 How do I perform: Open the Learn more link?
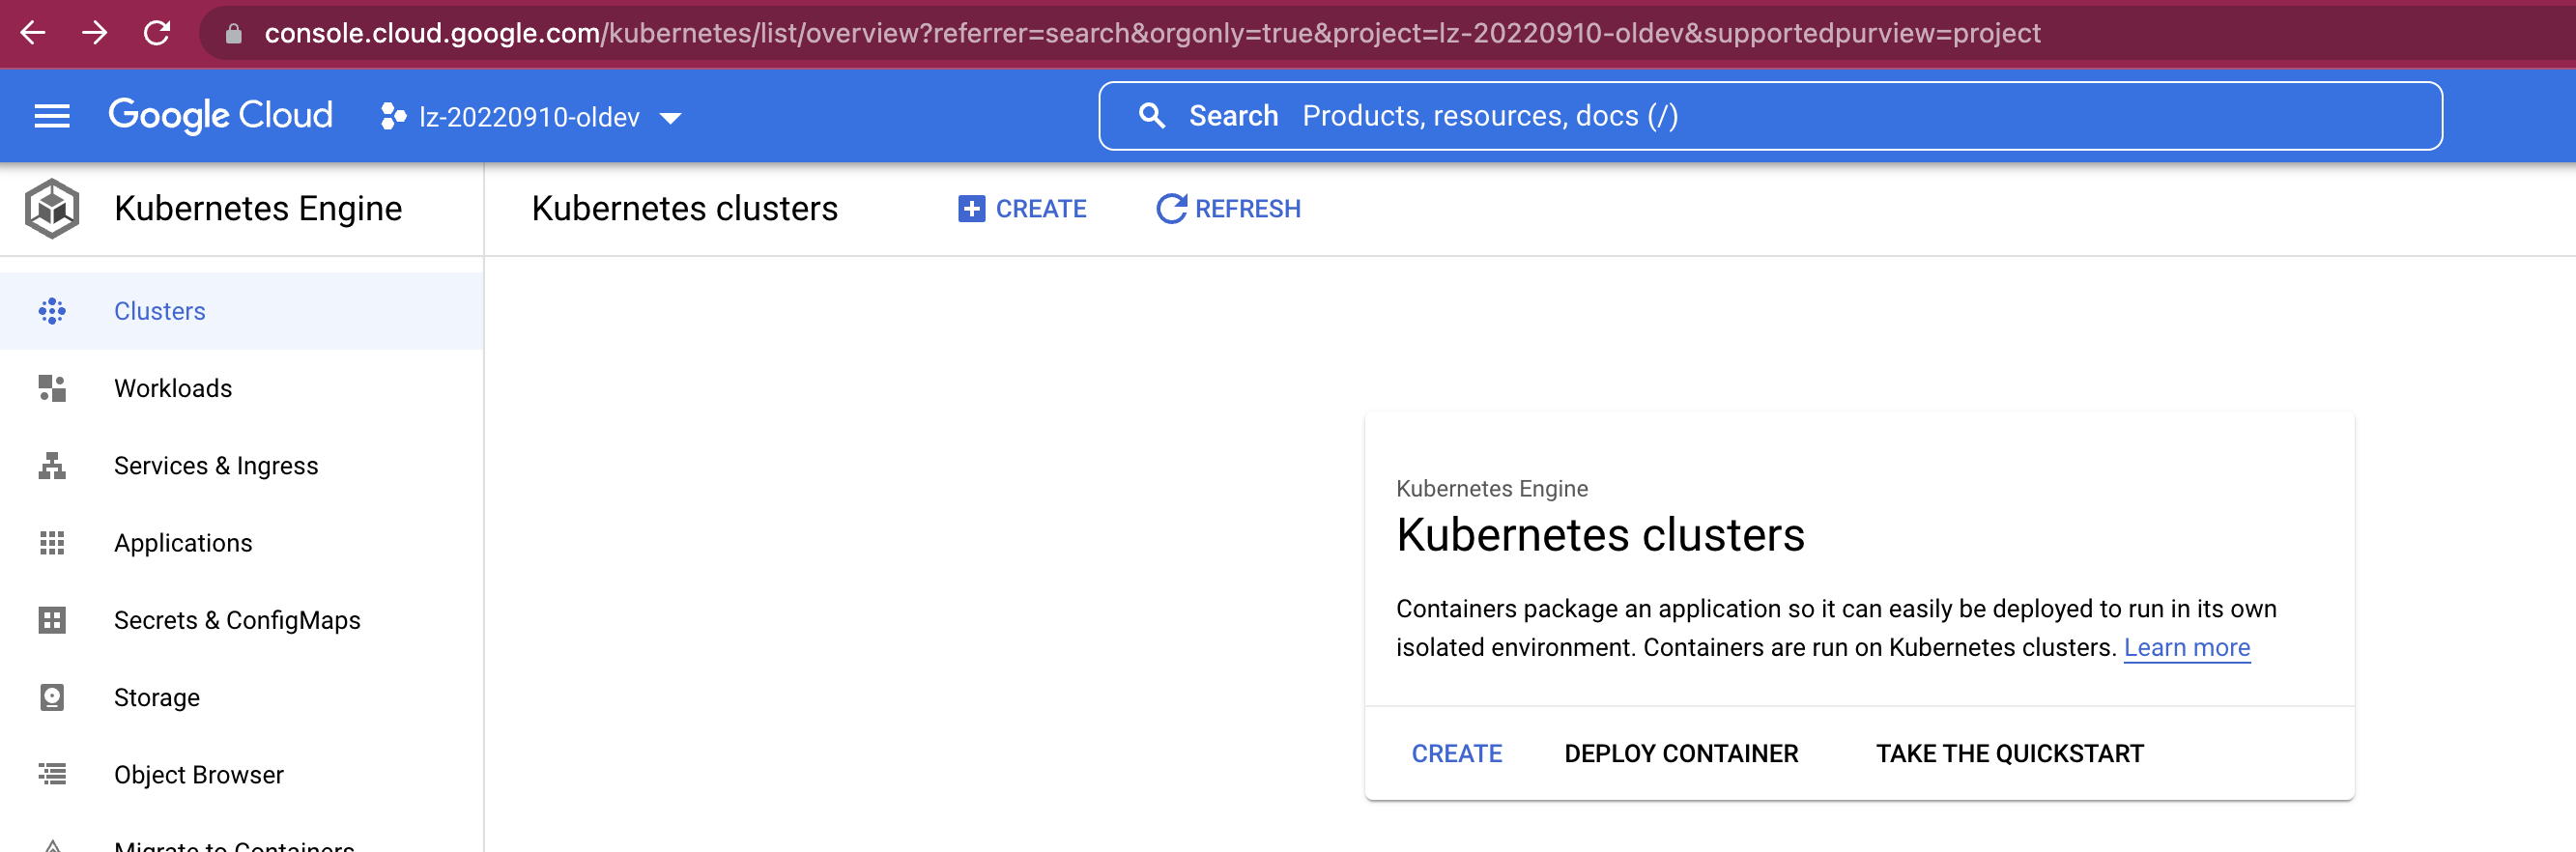[x=2187, y=647]
